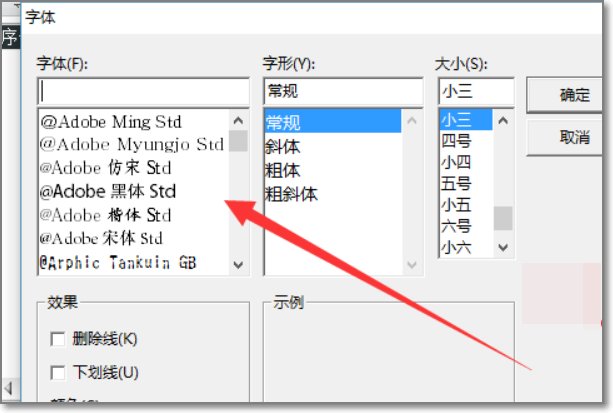Viewport: 613px width, 413px height.
Task: Click the font name input field
Action: click(143, 91)
